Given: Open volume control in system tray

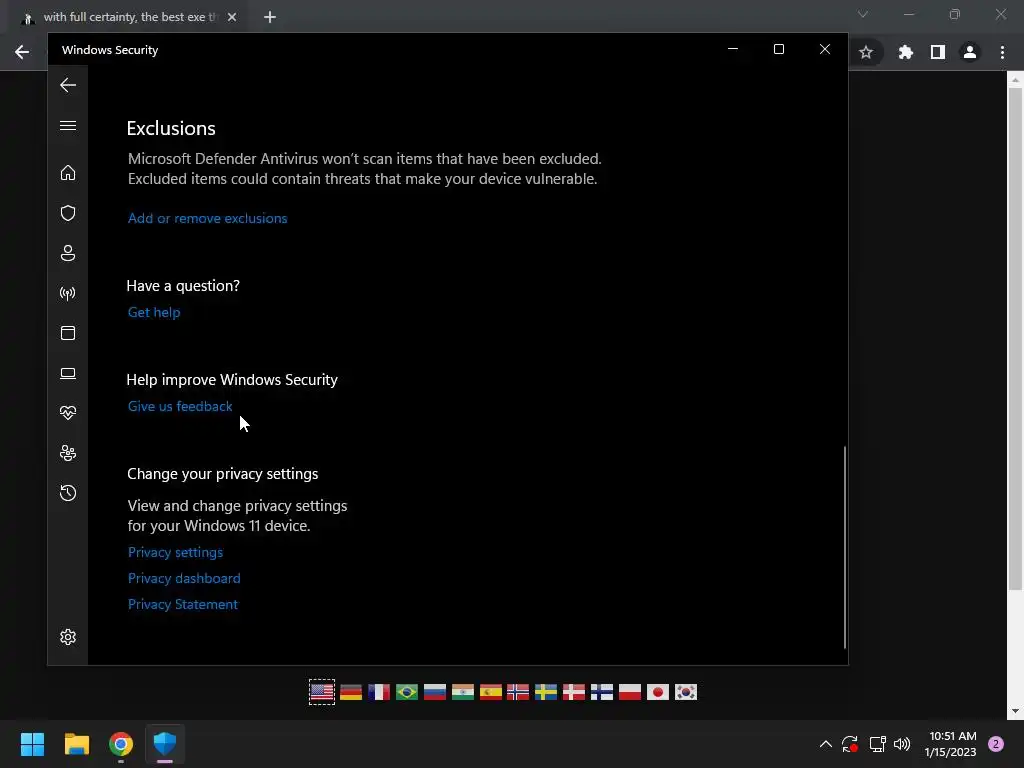Looking at the screenshot, I should 902,744.
